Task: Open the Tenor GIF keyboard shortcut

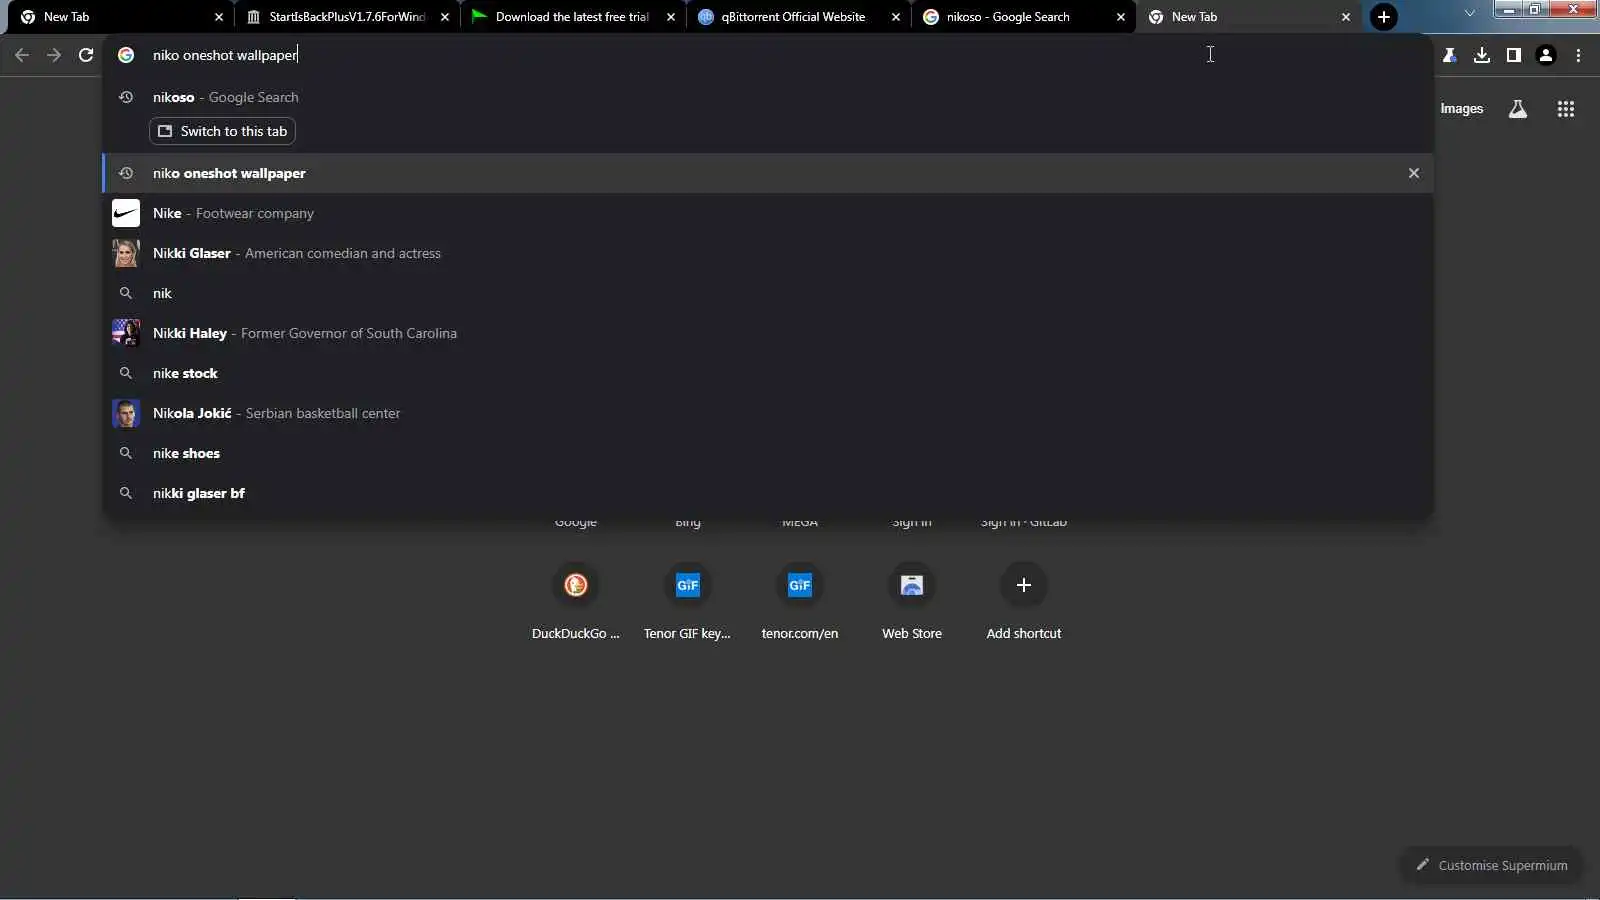Action: point(688,585)
